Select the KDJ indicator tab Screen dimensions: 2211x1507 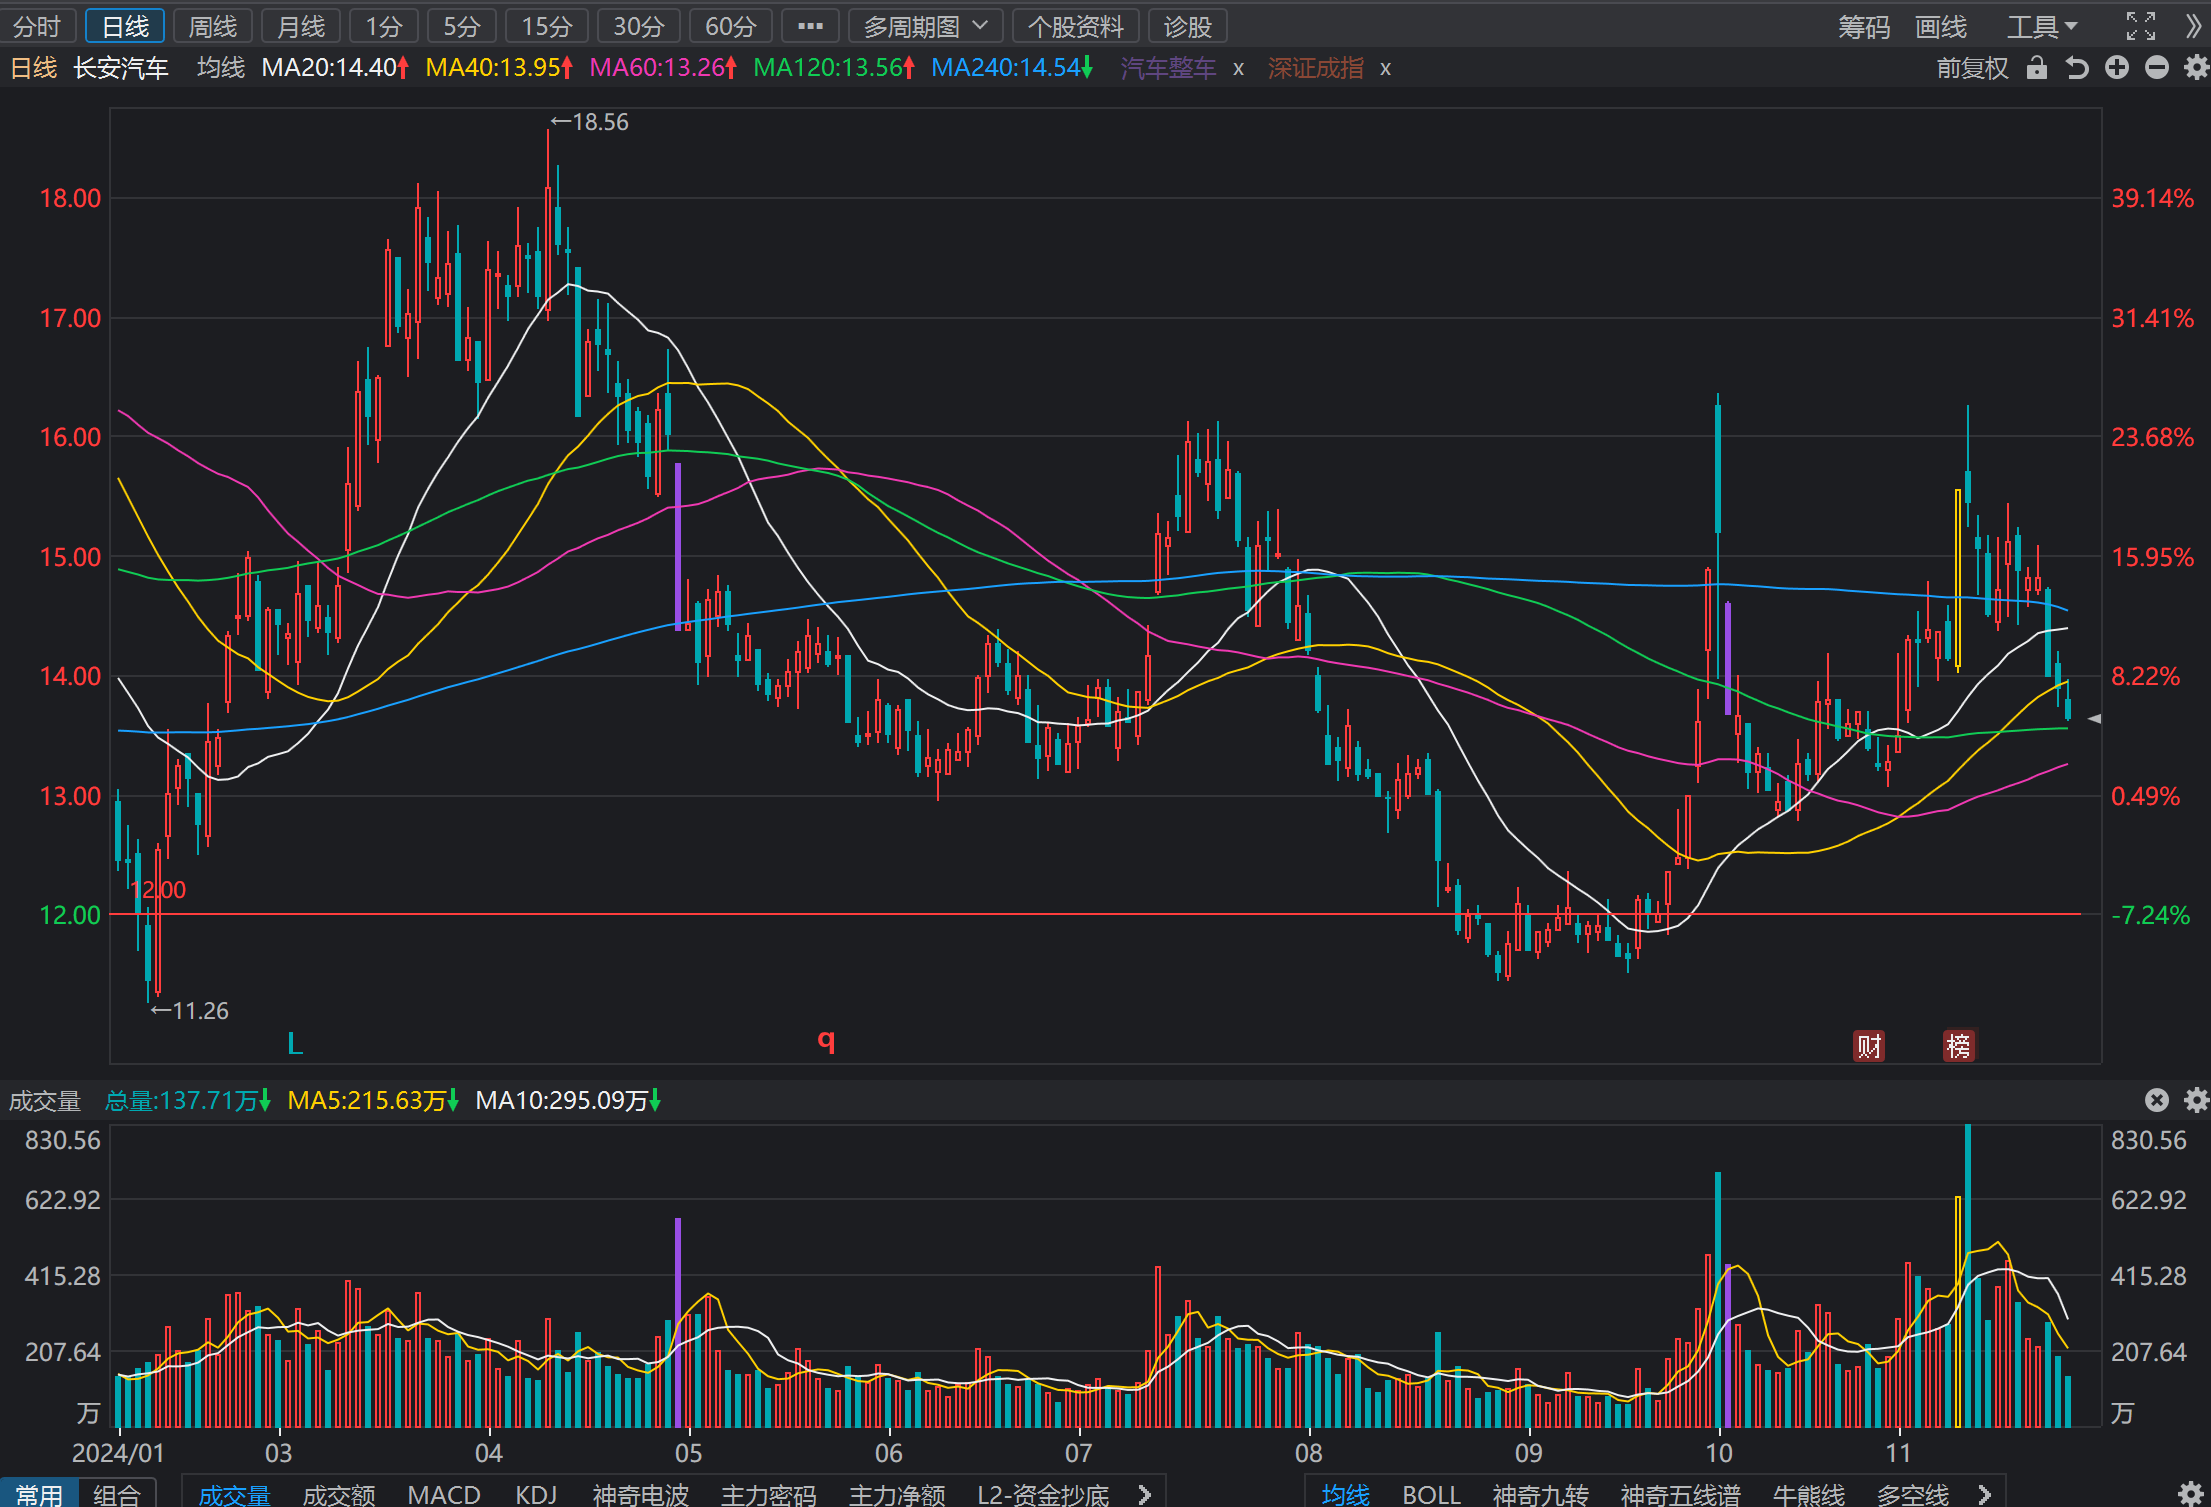(536, 1495)
